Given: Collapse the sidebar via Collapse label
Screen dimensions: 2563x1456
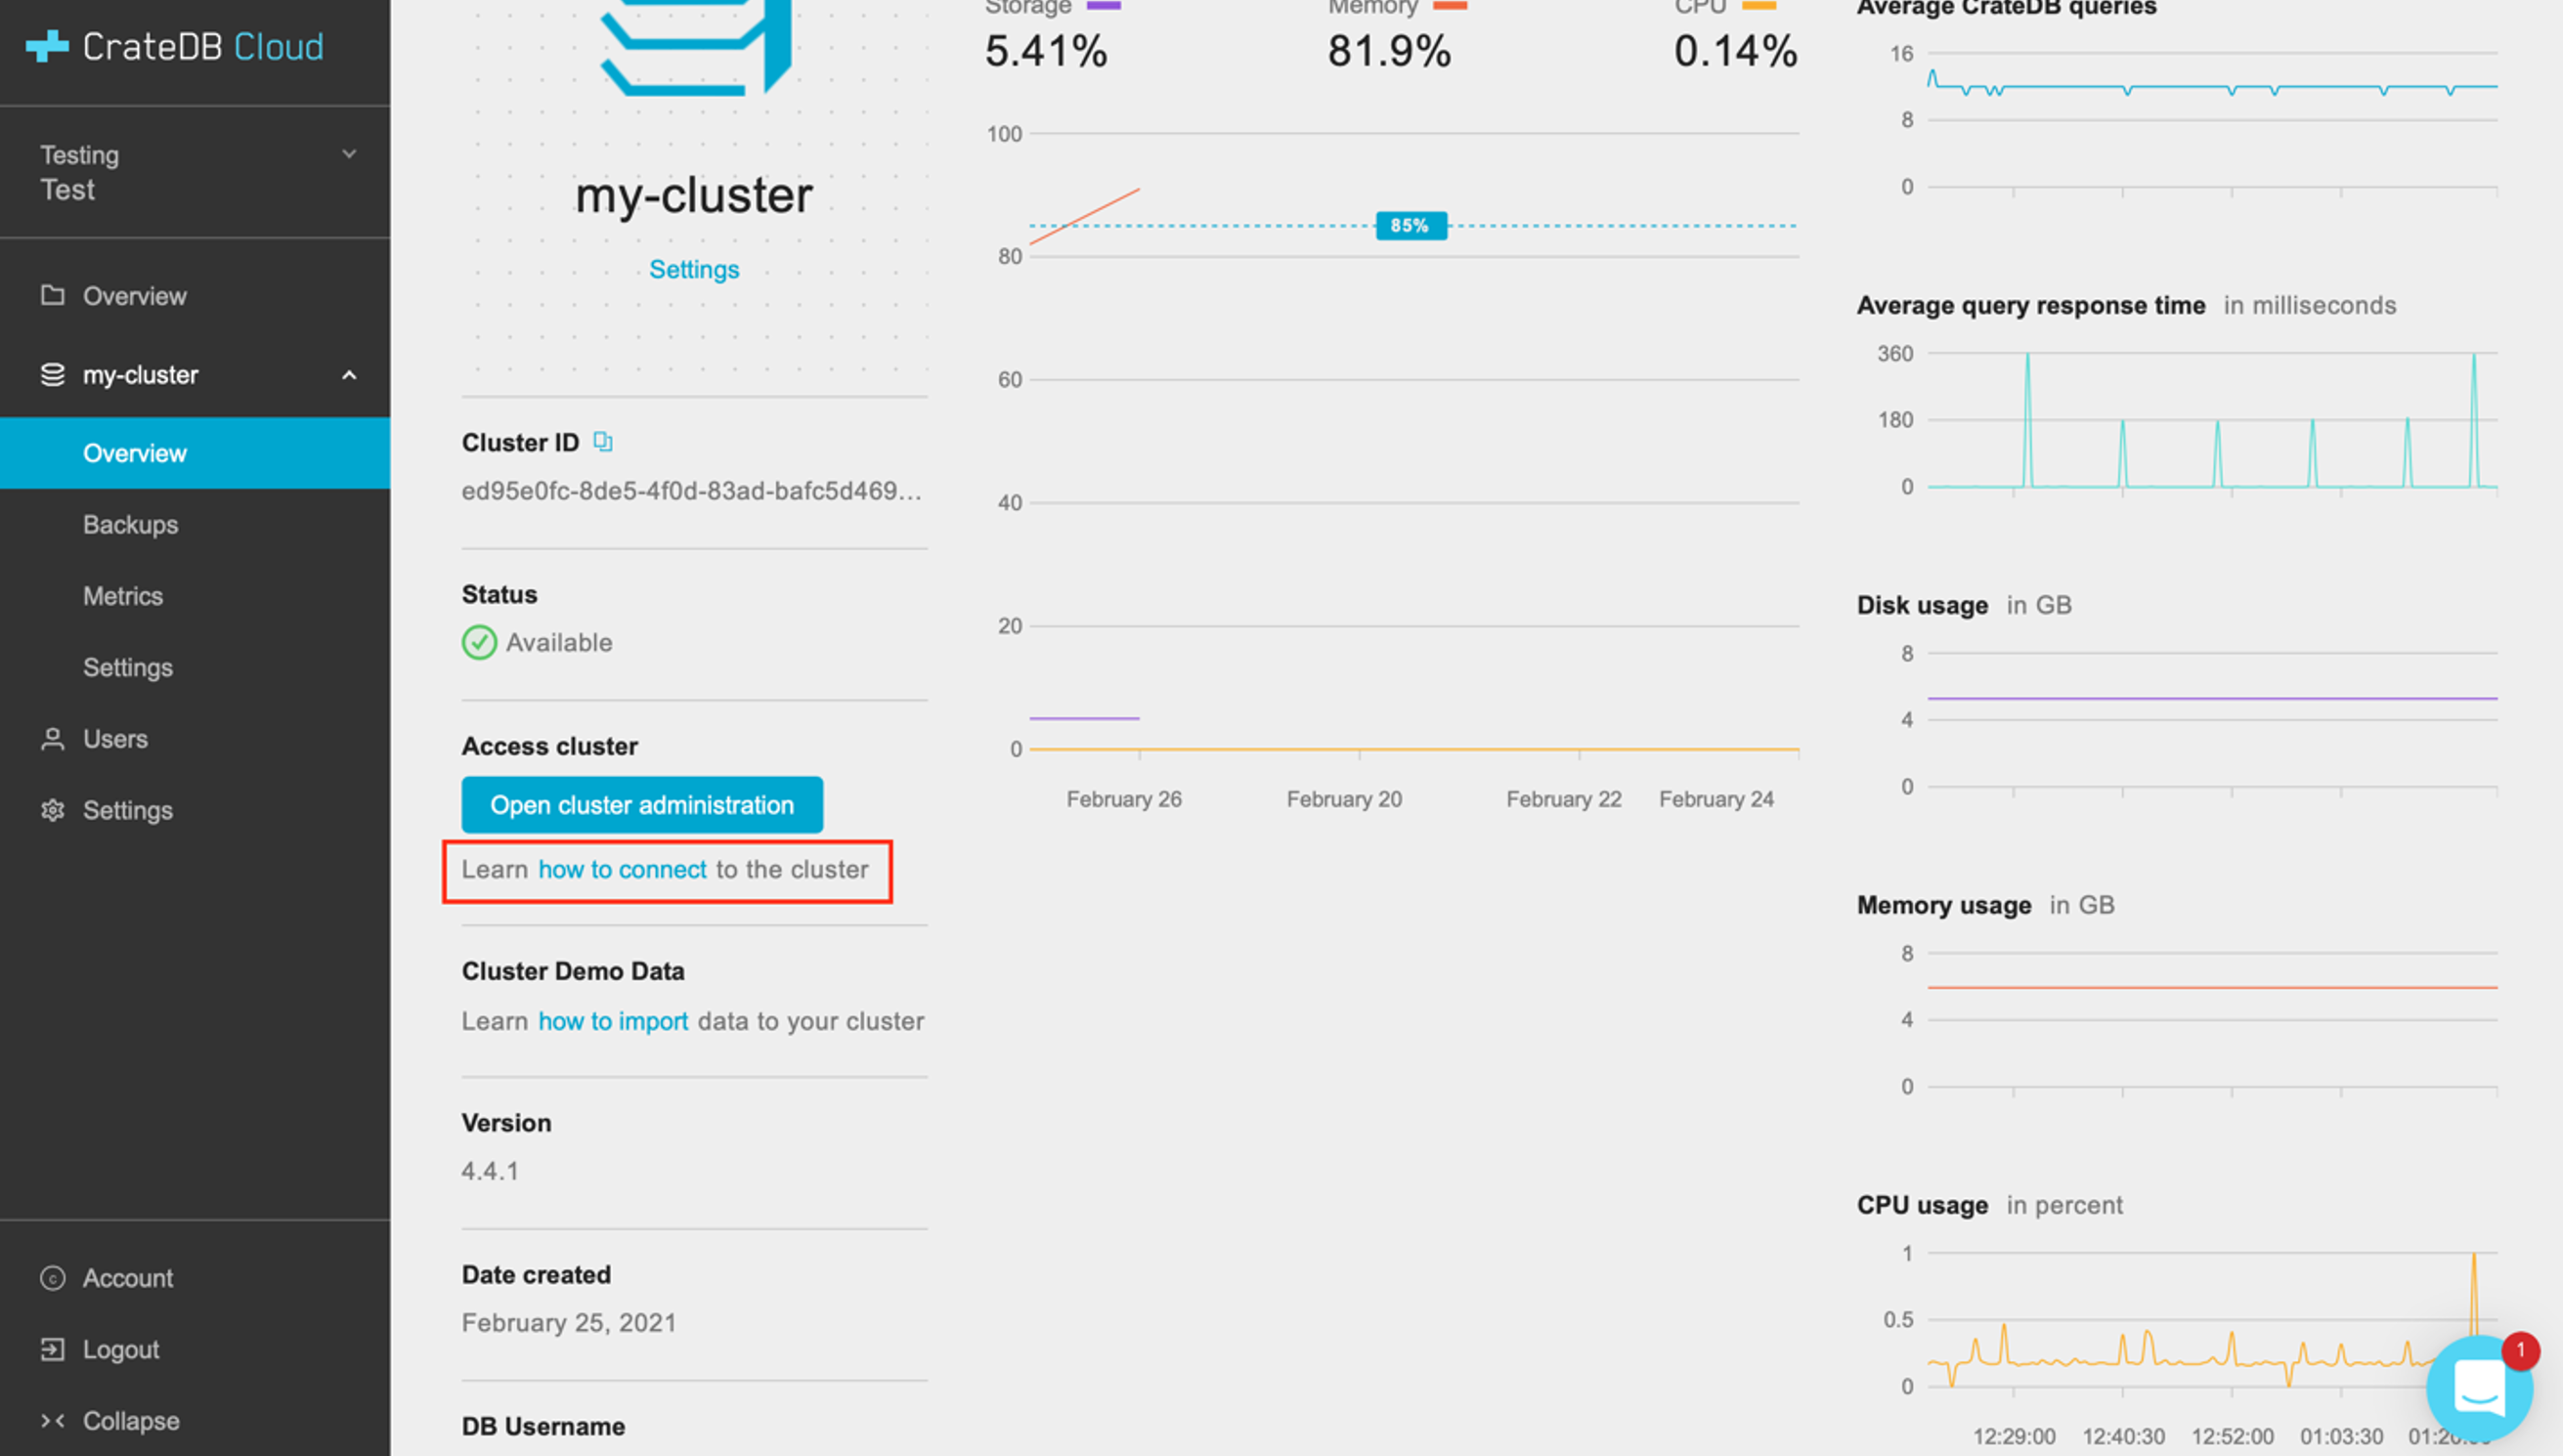Looking at the screenshot, I should [x=131, y=1421].
